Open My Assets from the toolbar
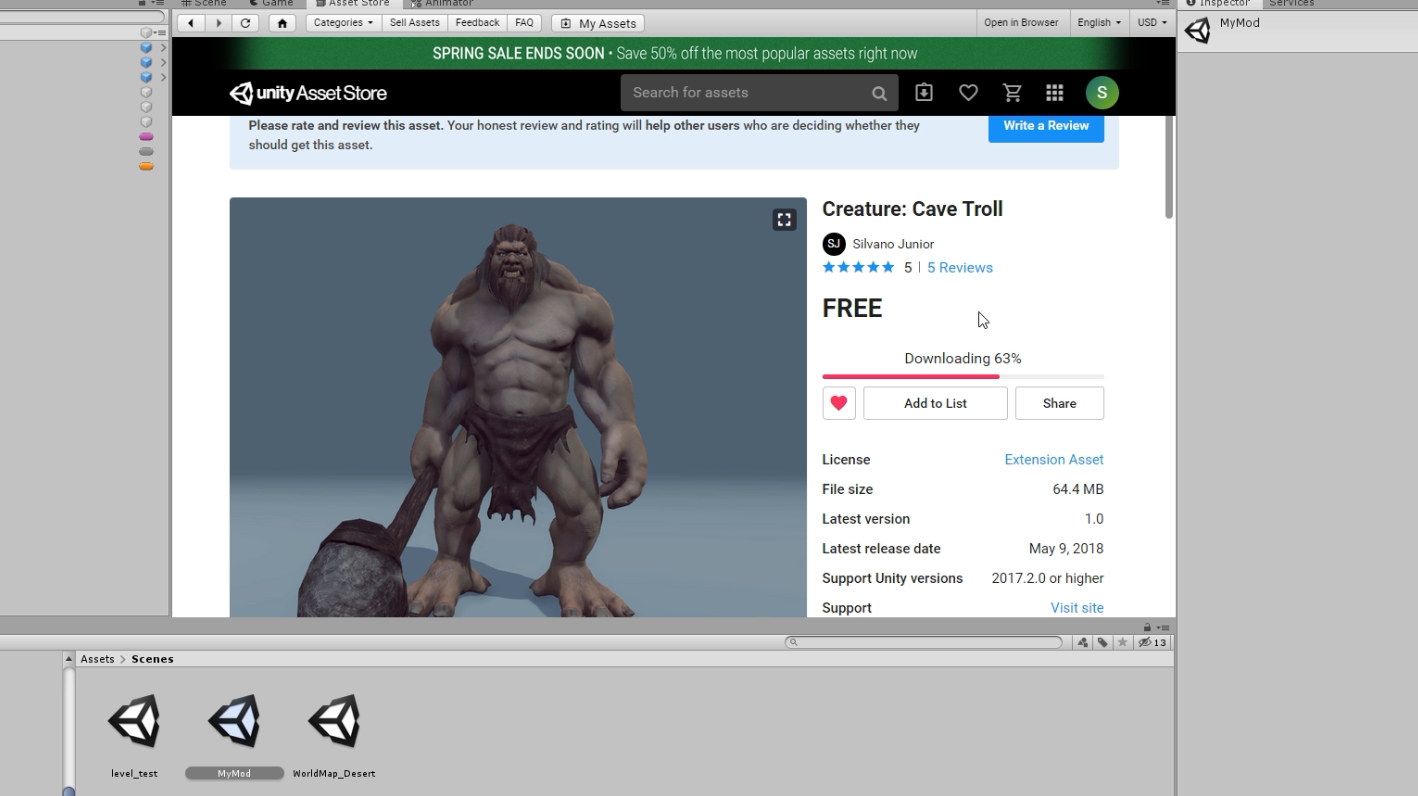 click(x=598, y=23)
